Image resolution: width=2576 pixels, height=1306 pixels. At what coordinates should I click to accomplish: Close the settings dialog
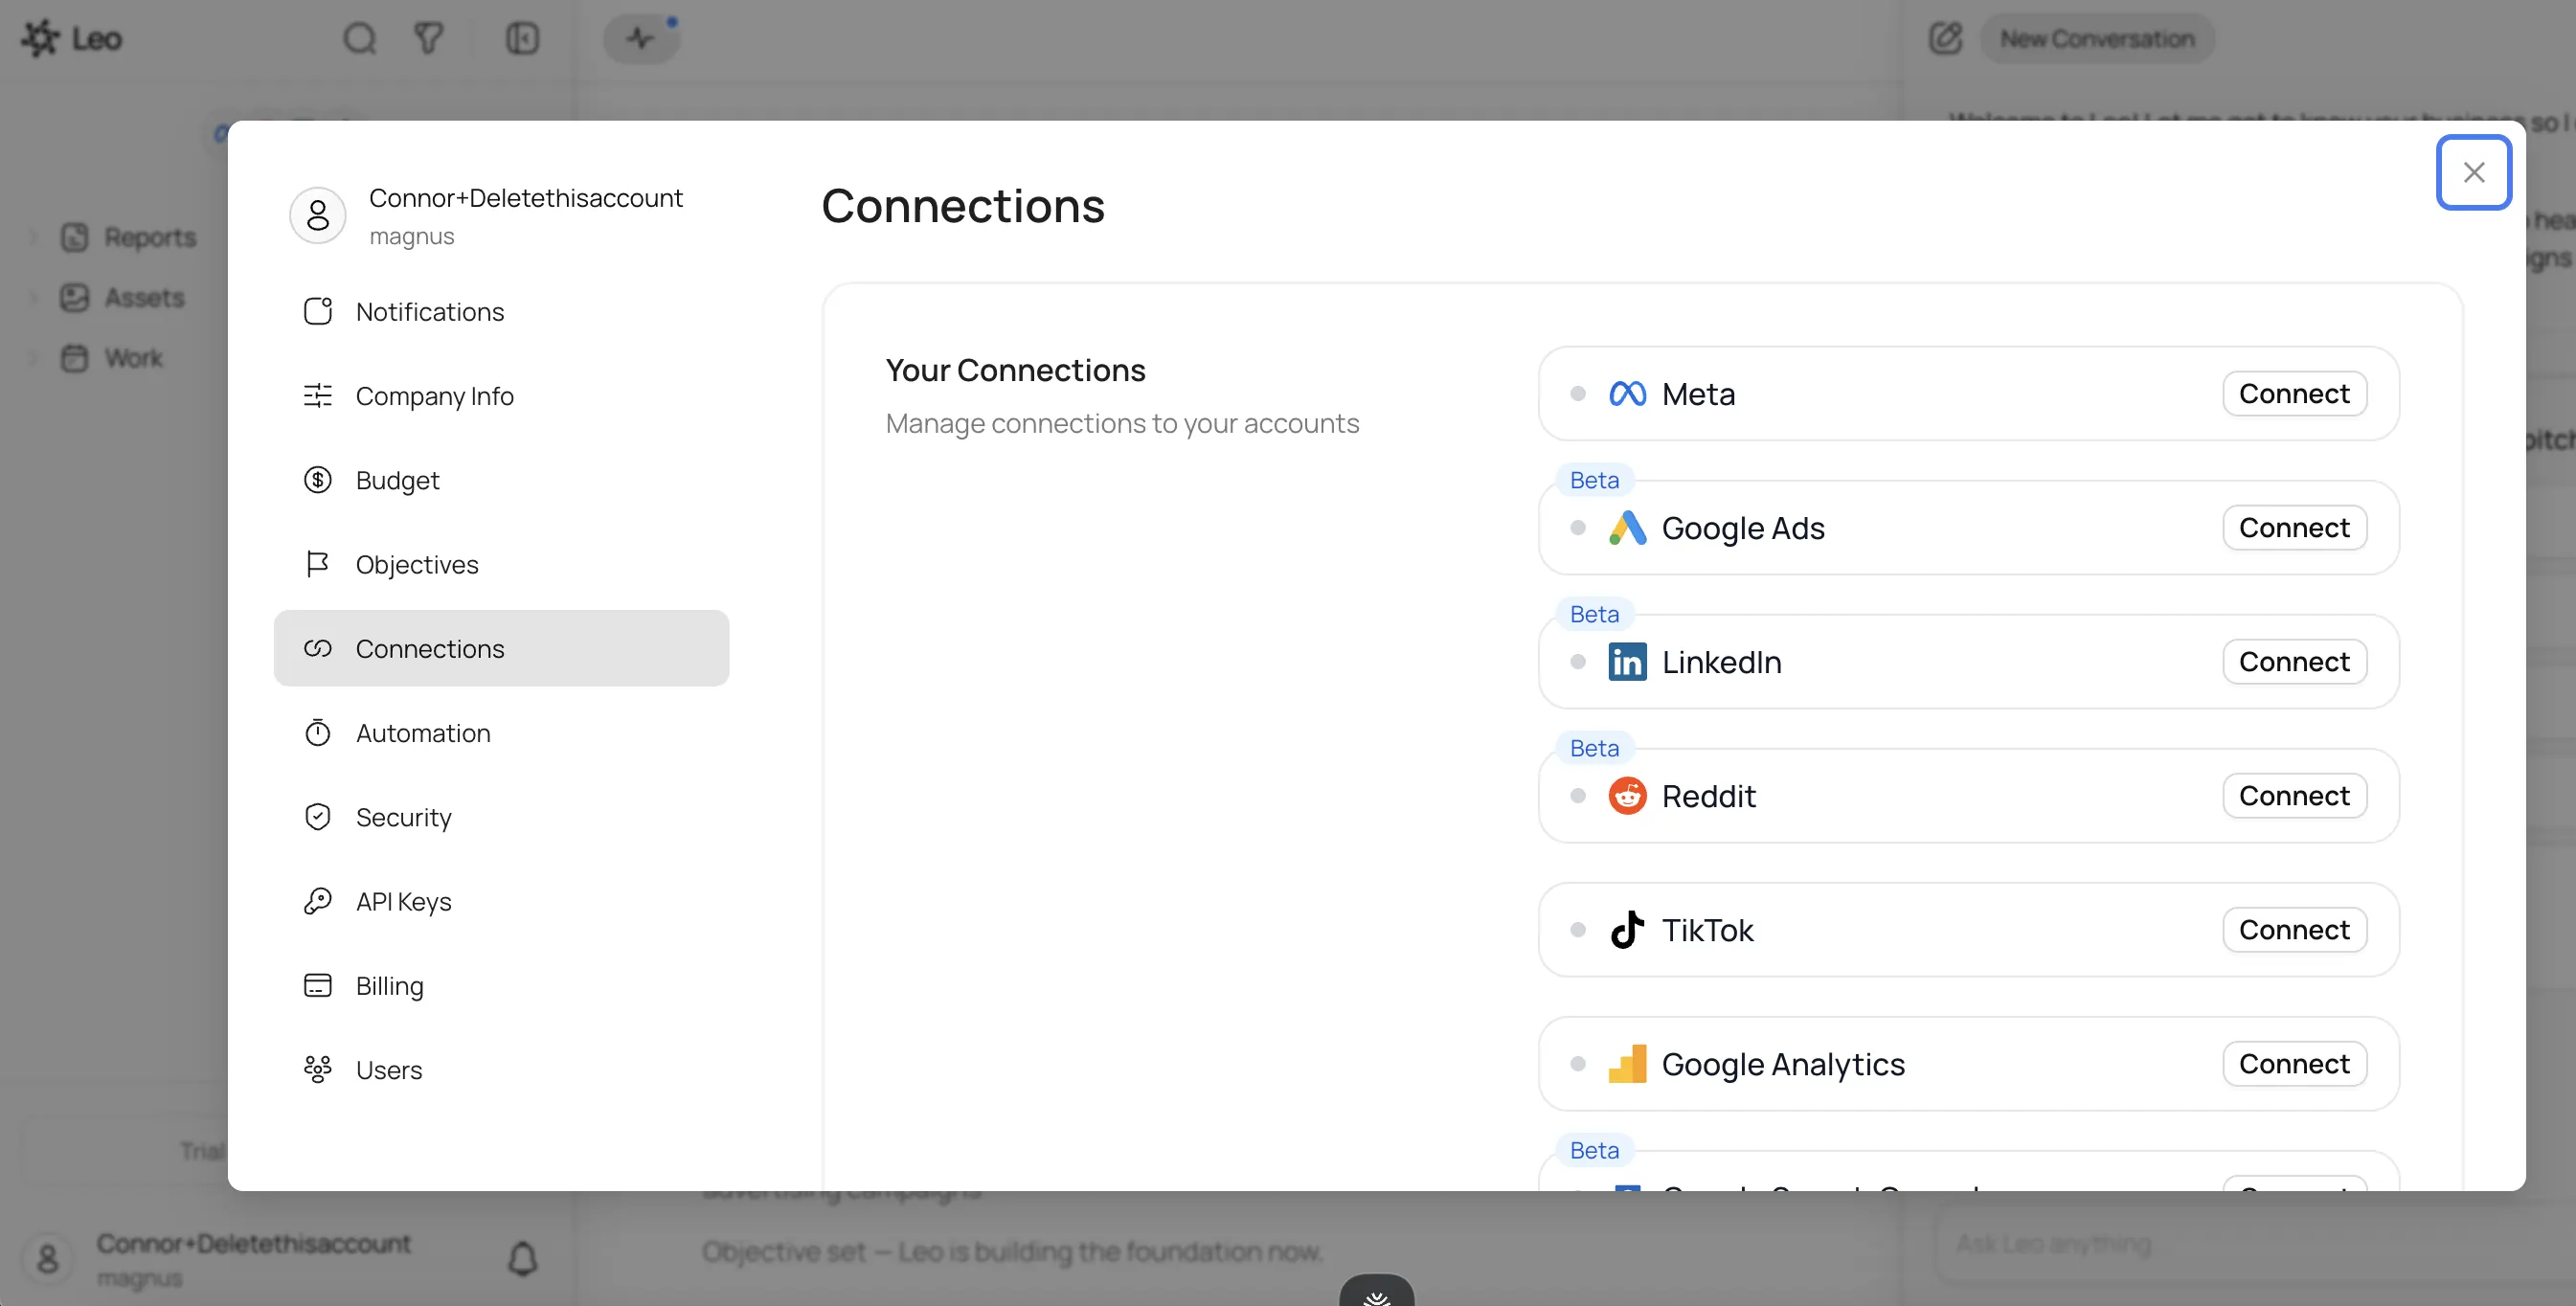tap(2473, 172)
